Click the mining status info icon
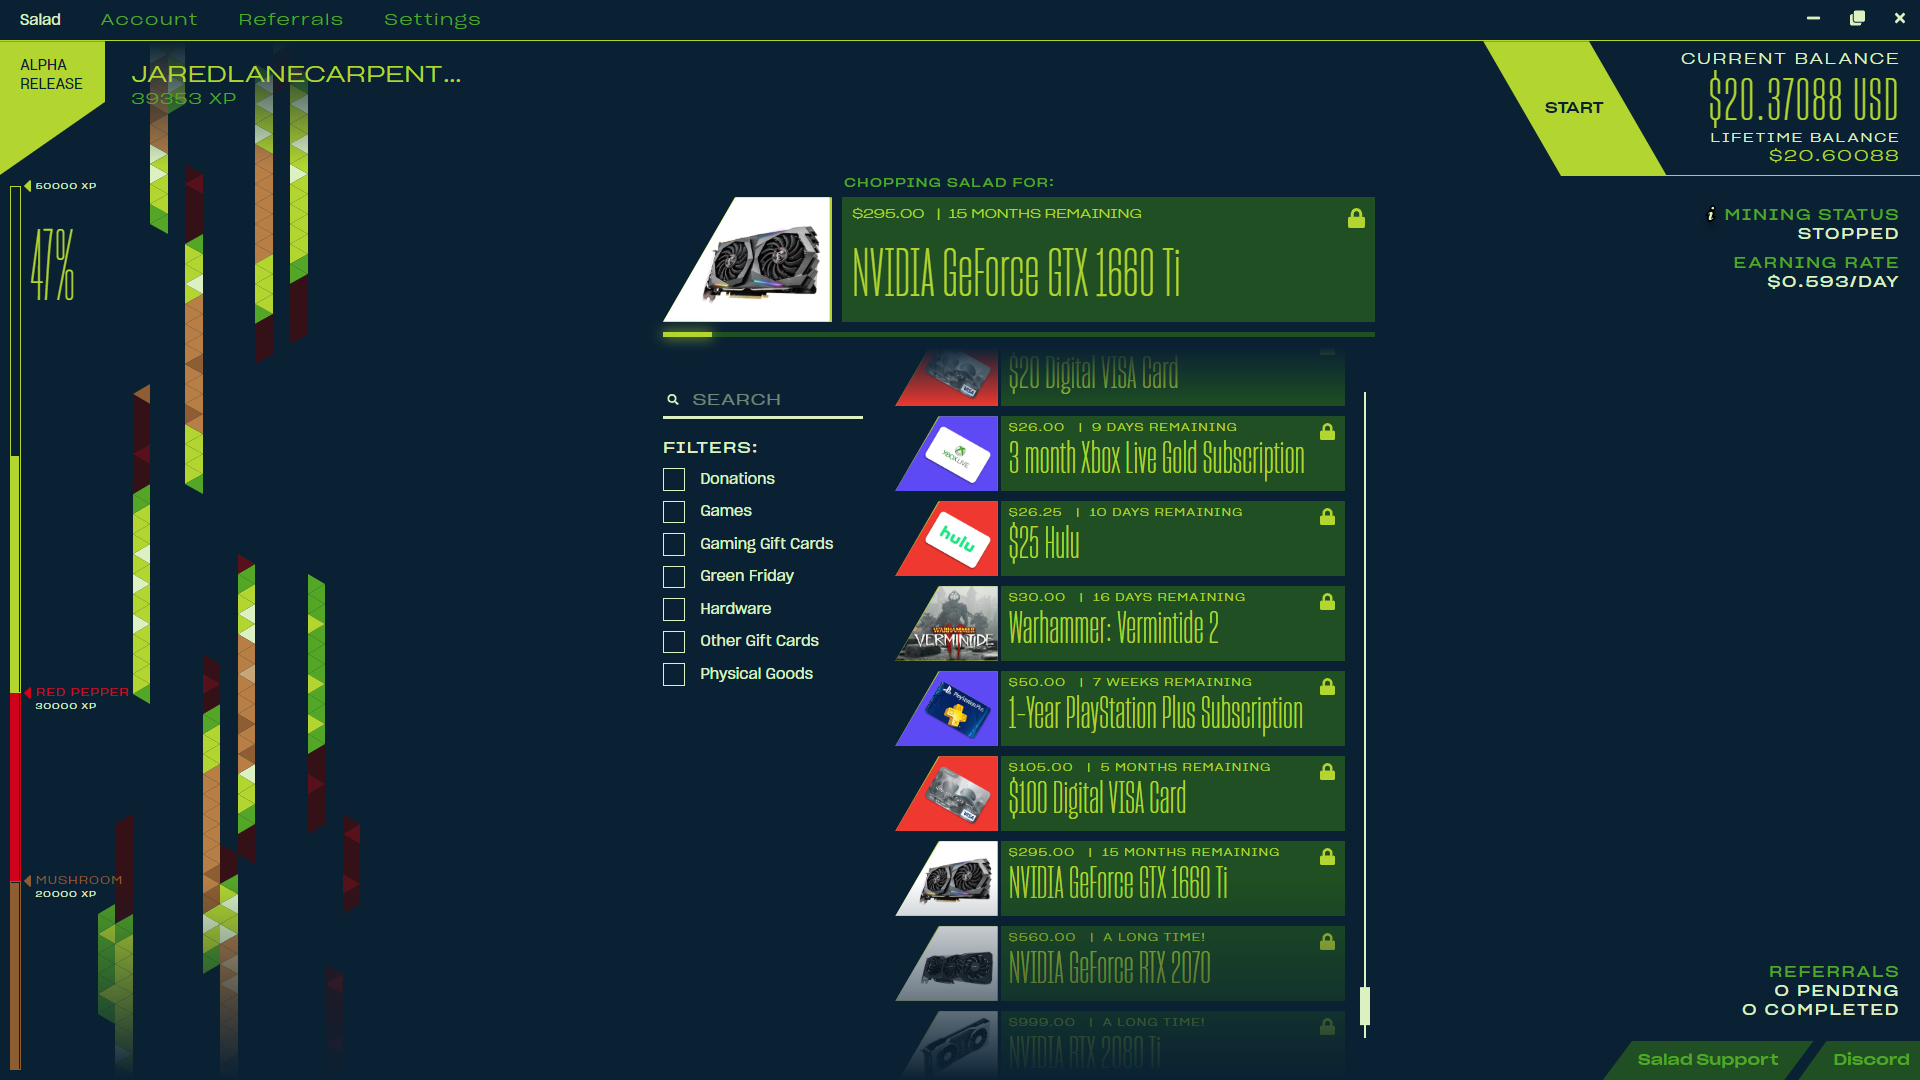1920x1080 pixels. click(x=1711, y=214)
